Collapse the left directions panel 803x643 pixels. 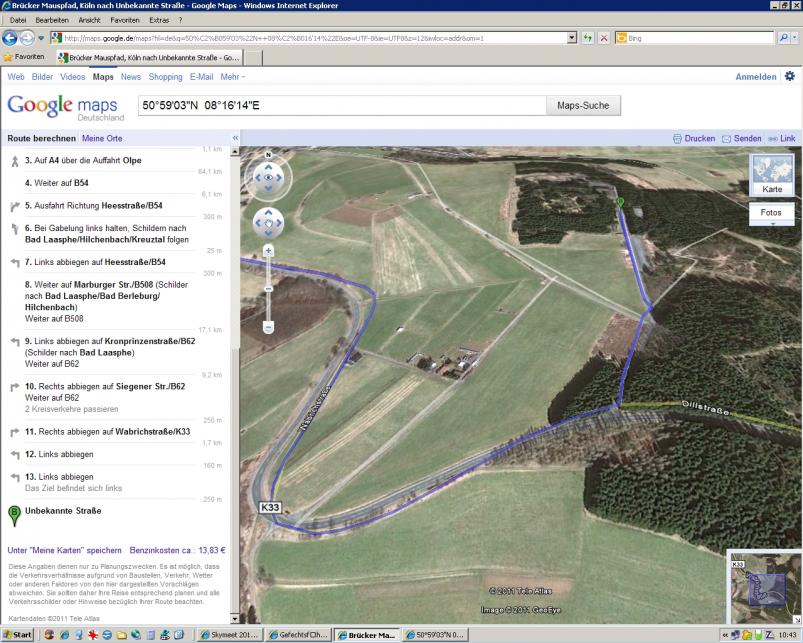235,138
